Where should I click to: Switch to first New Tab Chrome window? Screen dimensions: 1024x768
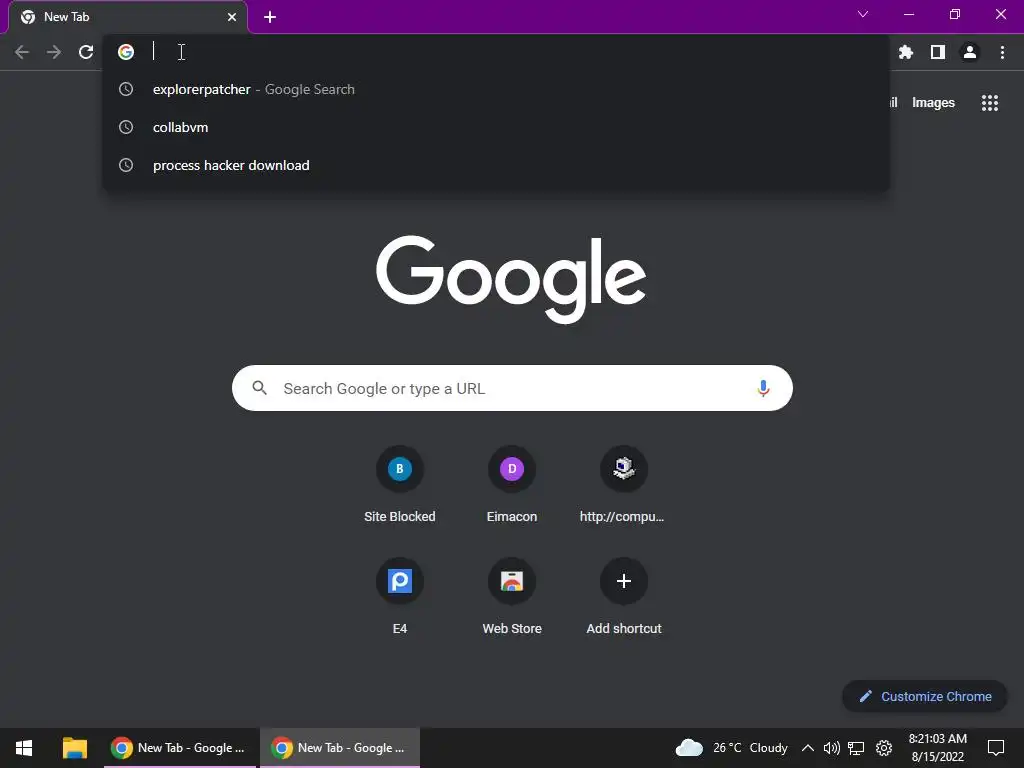(x=179, y=748)
